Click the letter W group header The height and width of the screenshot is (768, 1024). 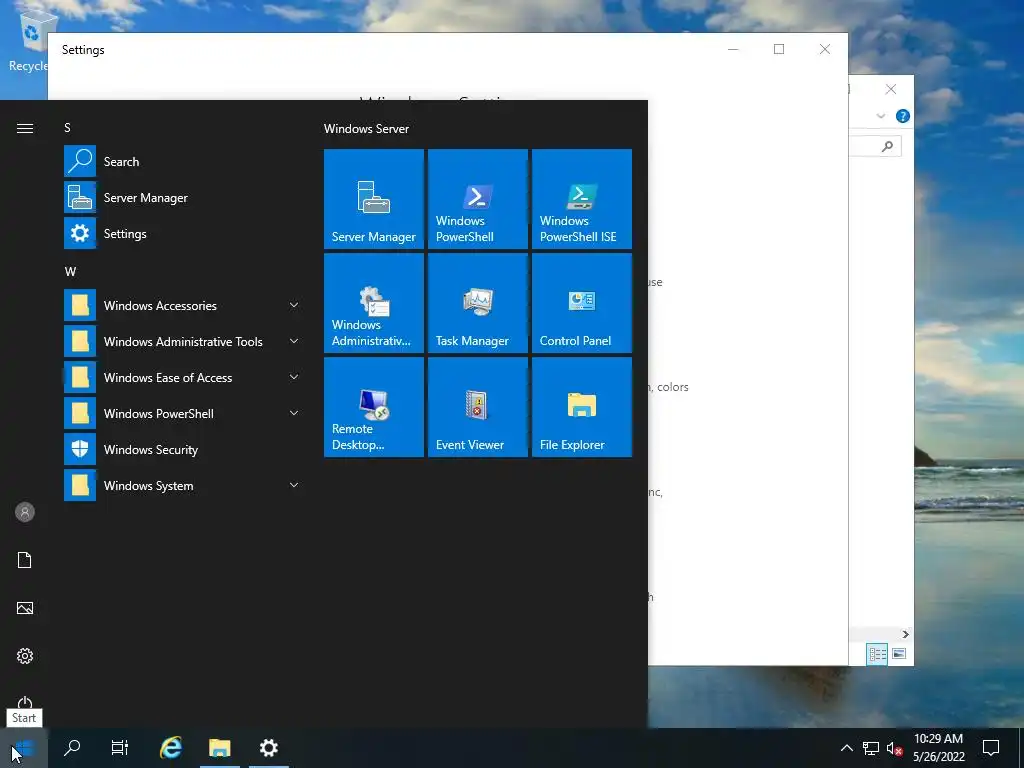pos(70,272)
